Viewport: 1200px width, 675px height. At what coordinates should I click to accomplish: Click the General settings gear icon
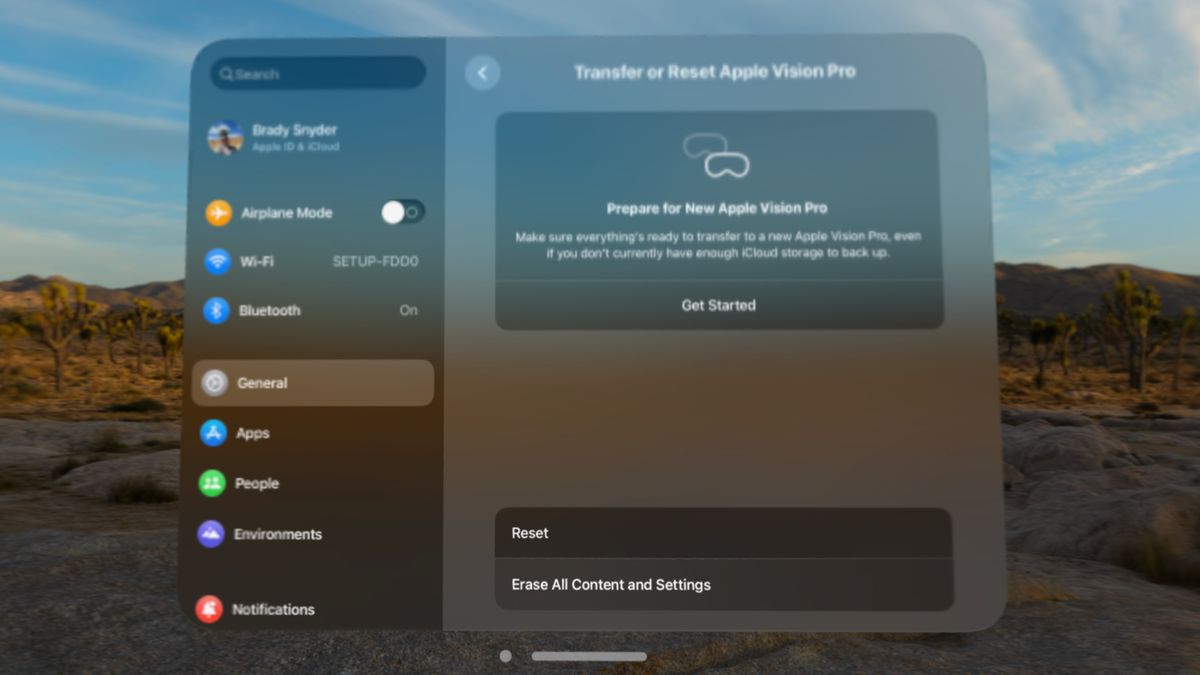[x=215, y=382]
